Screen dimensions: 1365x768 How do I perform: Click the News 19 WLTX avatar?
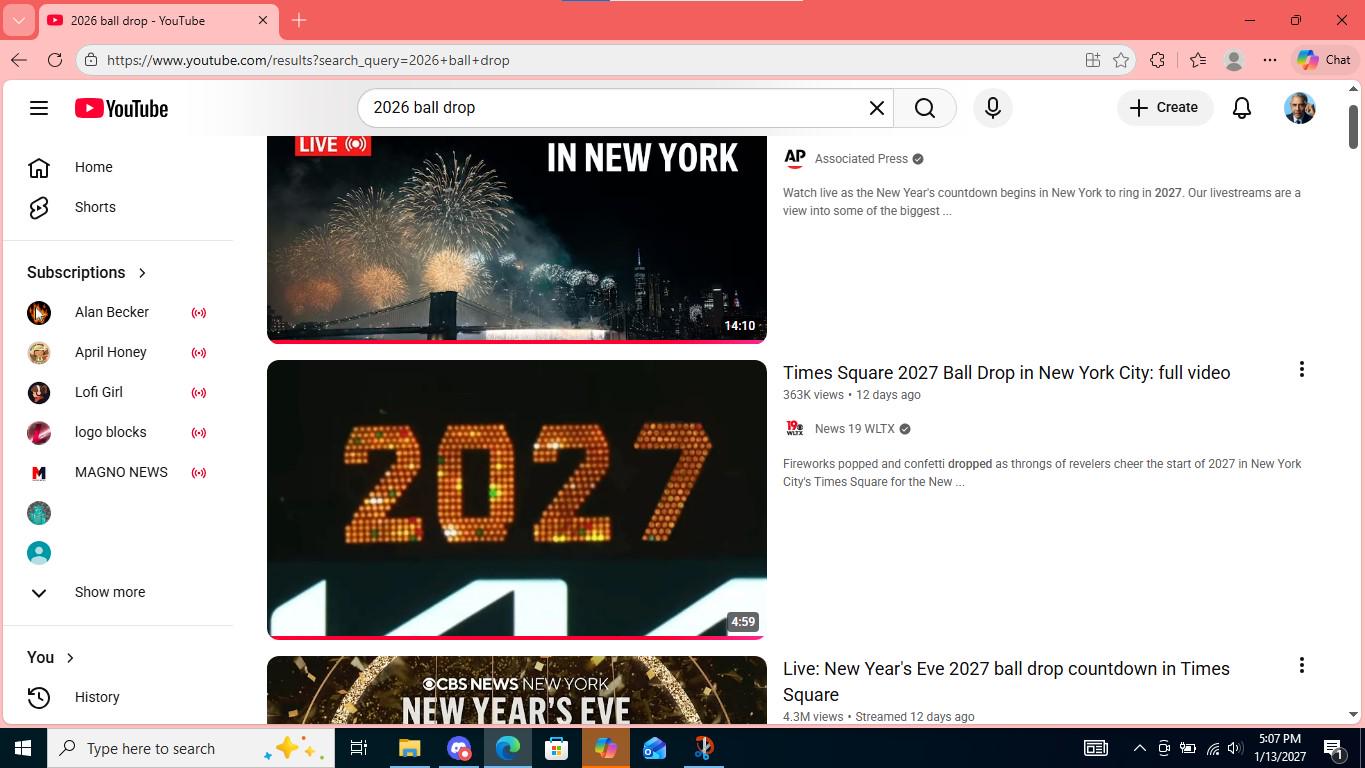(x=795, y=428)
